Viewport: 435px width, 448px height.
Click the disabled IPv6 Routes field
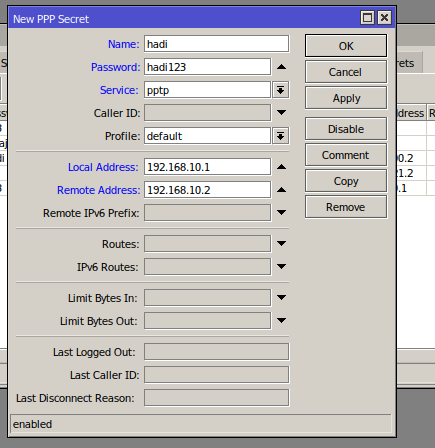(207, 267)
